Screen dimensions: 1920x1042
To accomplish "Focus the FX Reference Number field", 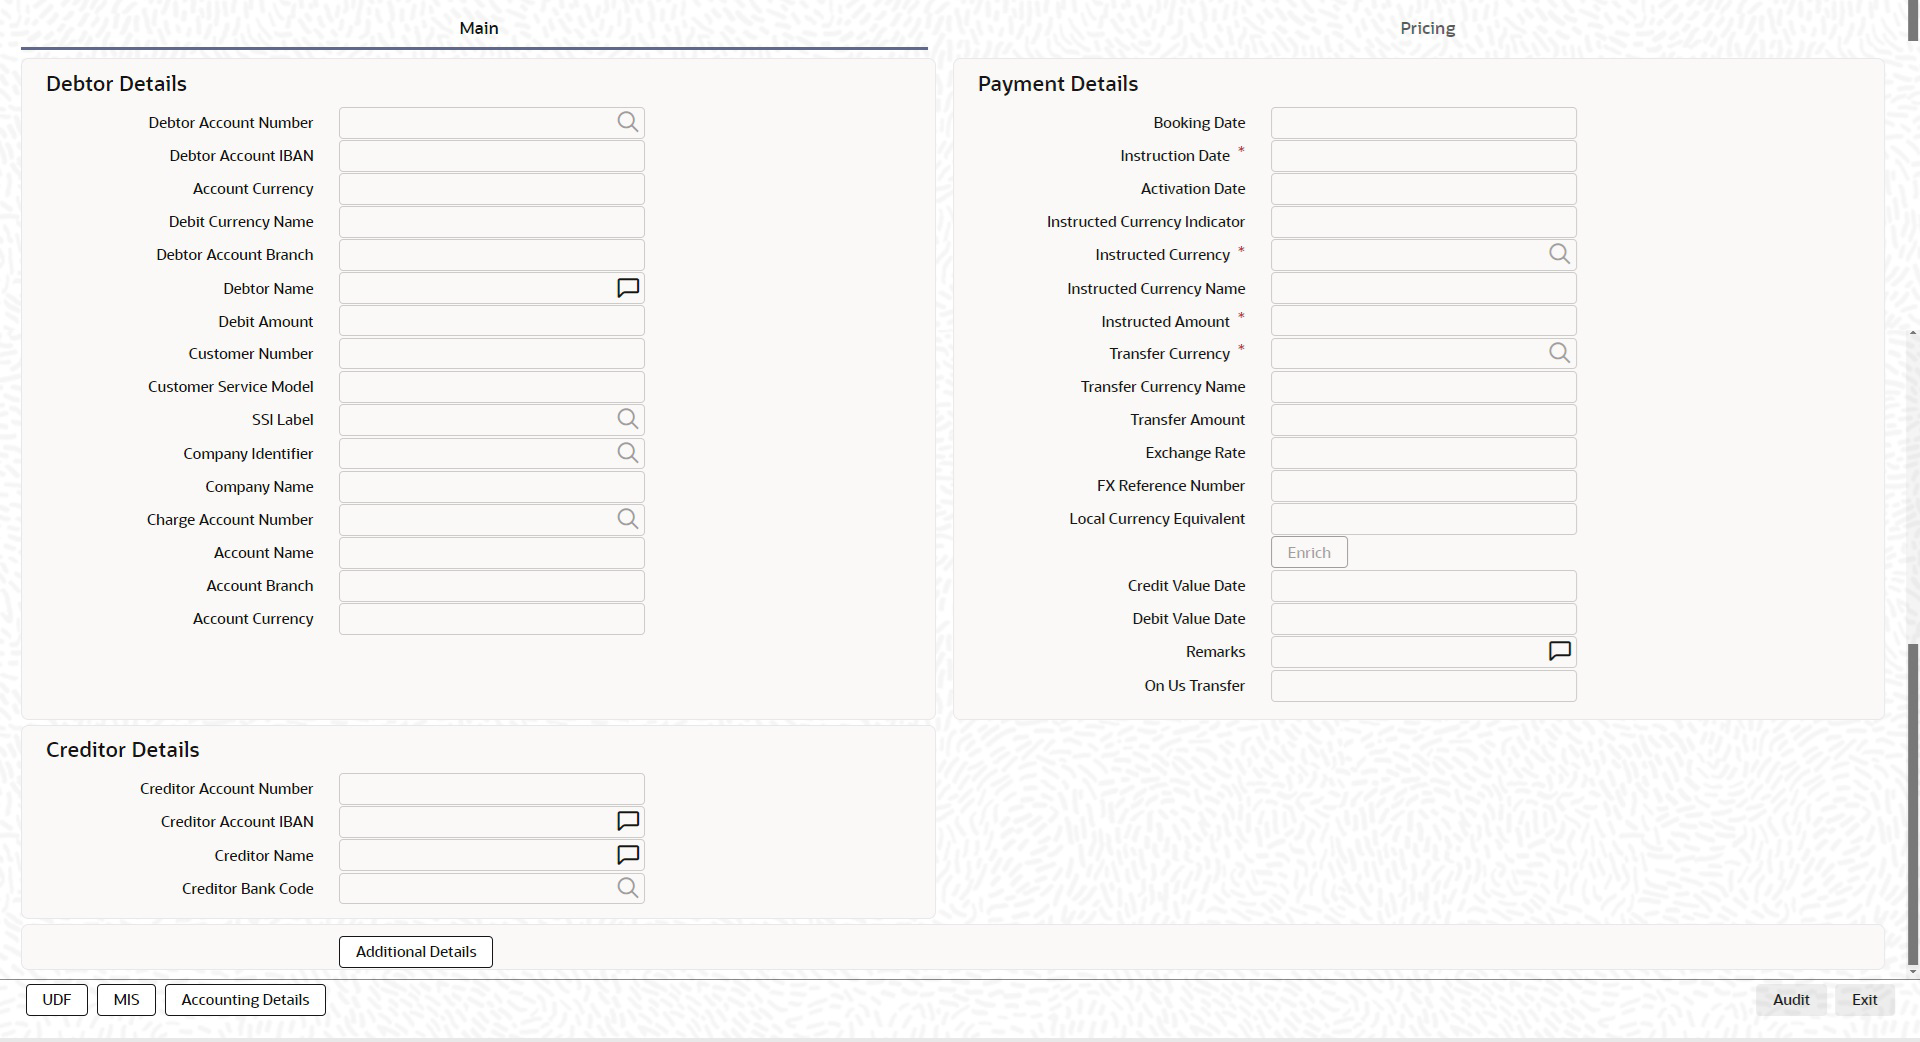I will (1424, 486).
